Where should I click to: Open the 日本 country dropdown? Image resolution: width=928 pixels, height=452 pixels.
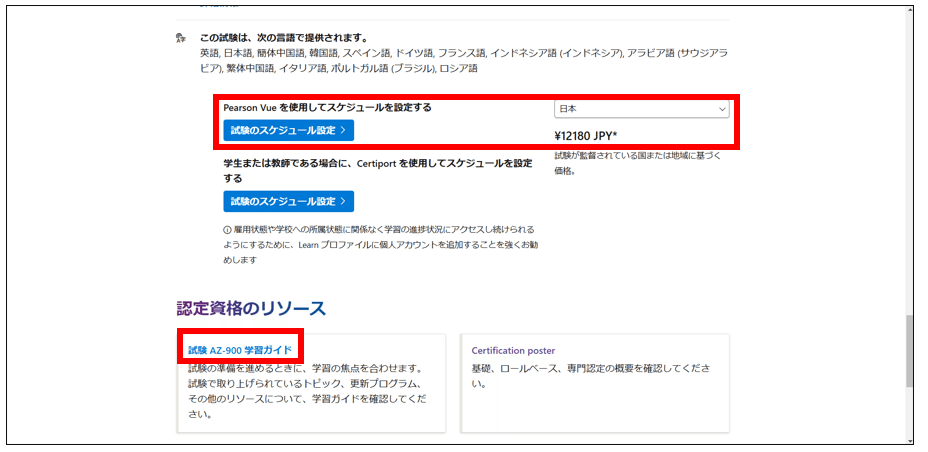[642, 109]
